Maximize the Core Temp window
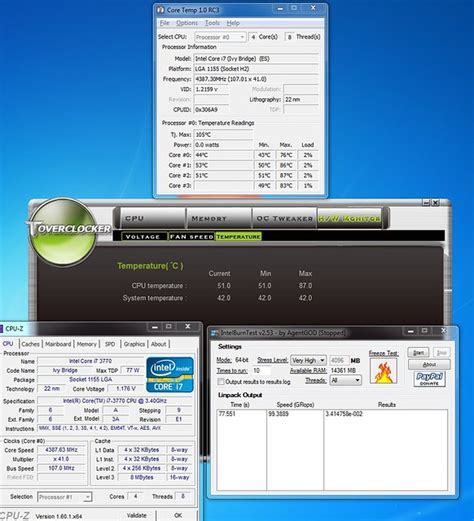 point(294,8)
